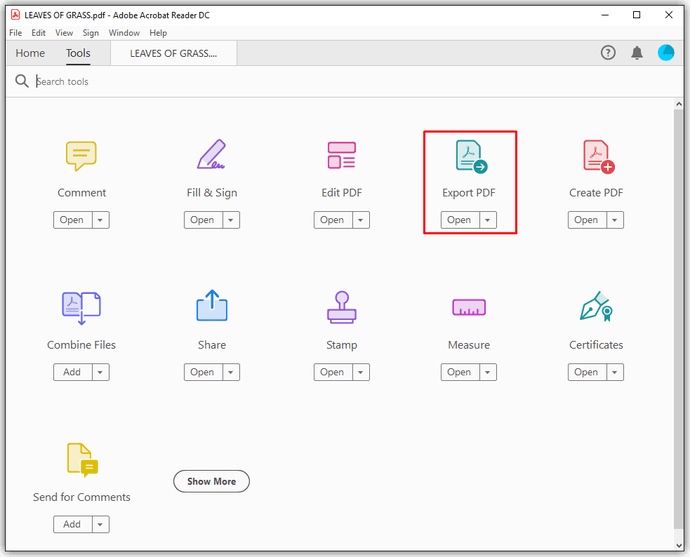
Task: Select the Tools tab
Action: coord(78,53)
